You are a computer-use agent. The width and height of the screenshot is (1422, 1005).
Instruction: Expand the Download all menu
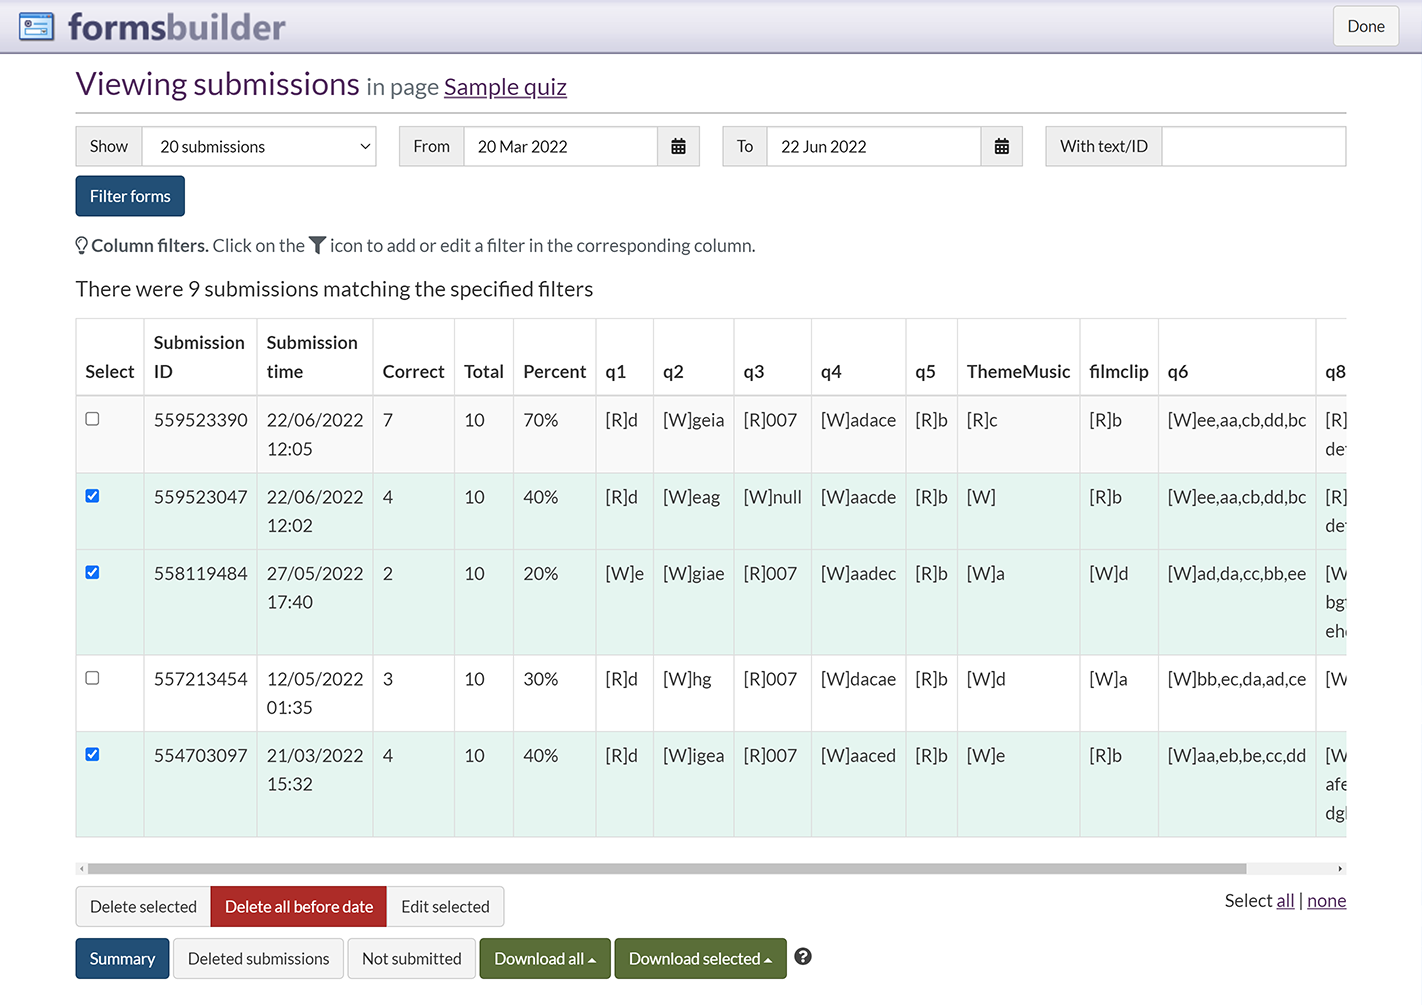click(545, 959)
